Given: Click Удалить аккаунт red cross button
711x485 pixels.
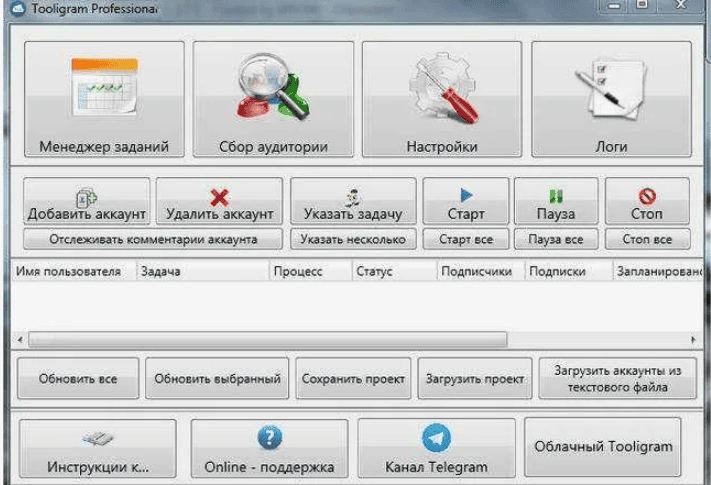Looking at the screenshot, I should coord(219,201).
